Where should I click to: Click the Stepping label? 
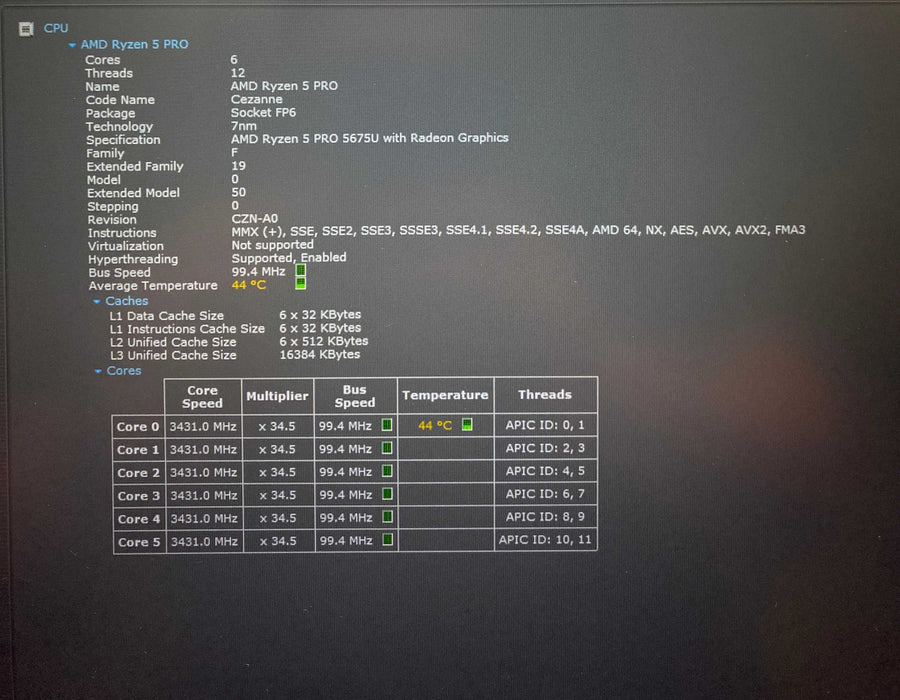tap(112, 207)
